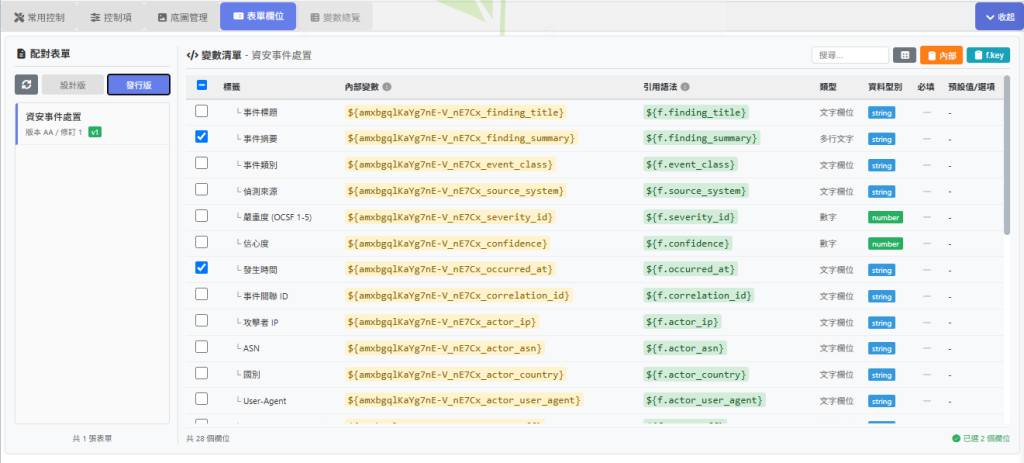The image size is (1024, 463).
Task: Open the 常用控制 tab
Action: coord(39,17)
